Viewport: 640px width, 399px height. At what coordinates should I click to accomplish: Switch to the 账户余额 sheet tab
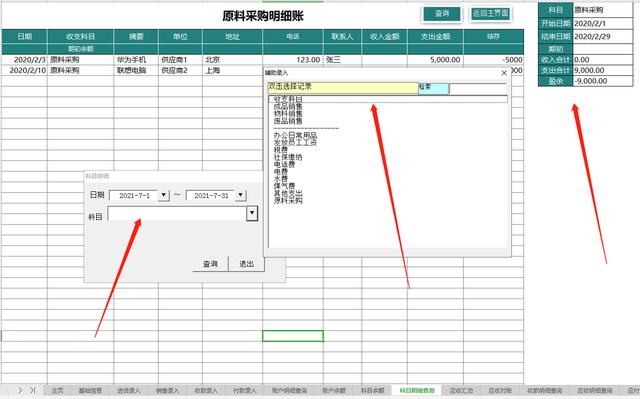click(x=334, y=390)
